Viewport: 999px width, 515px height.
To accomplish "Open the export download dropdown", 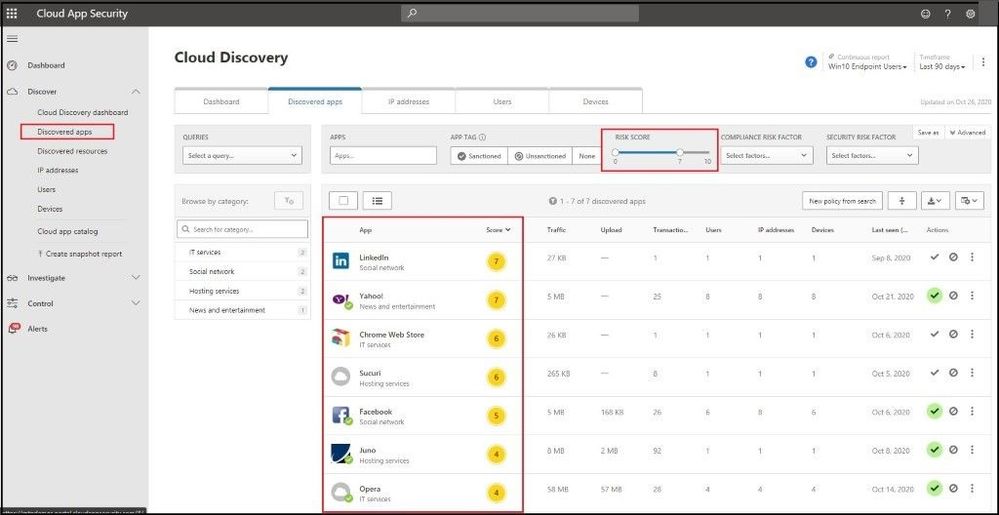I will pos(936,201).
